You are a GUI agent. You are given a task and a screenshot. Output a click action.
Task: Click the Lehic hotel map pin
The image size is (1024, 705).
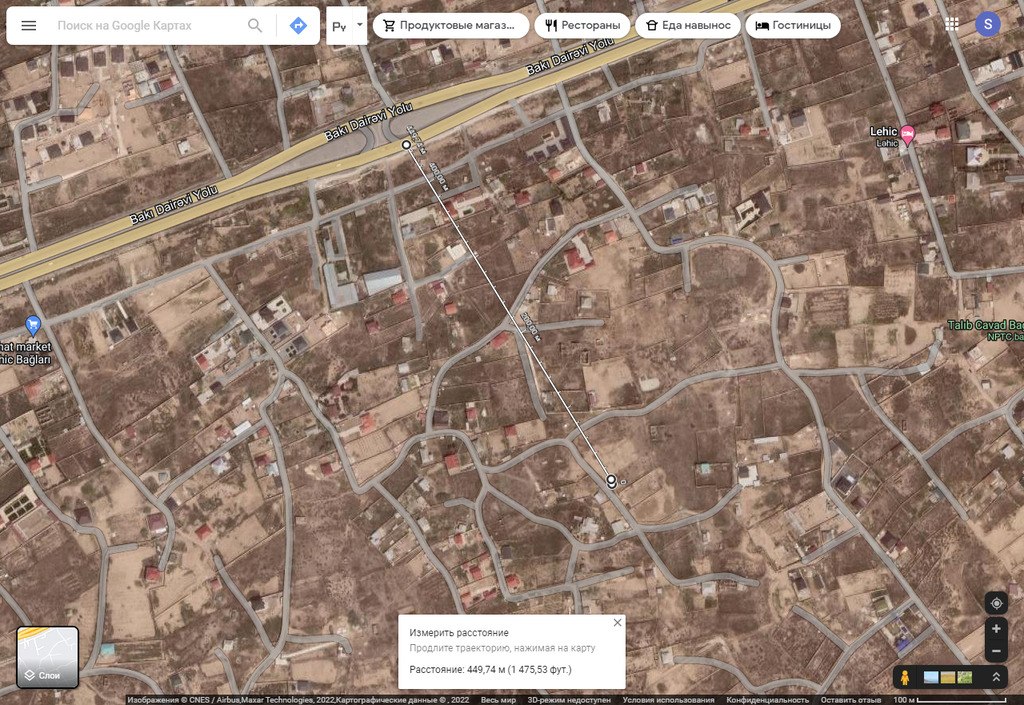click(x=908, y=134)
